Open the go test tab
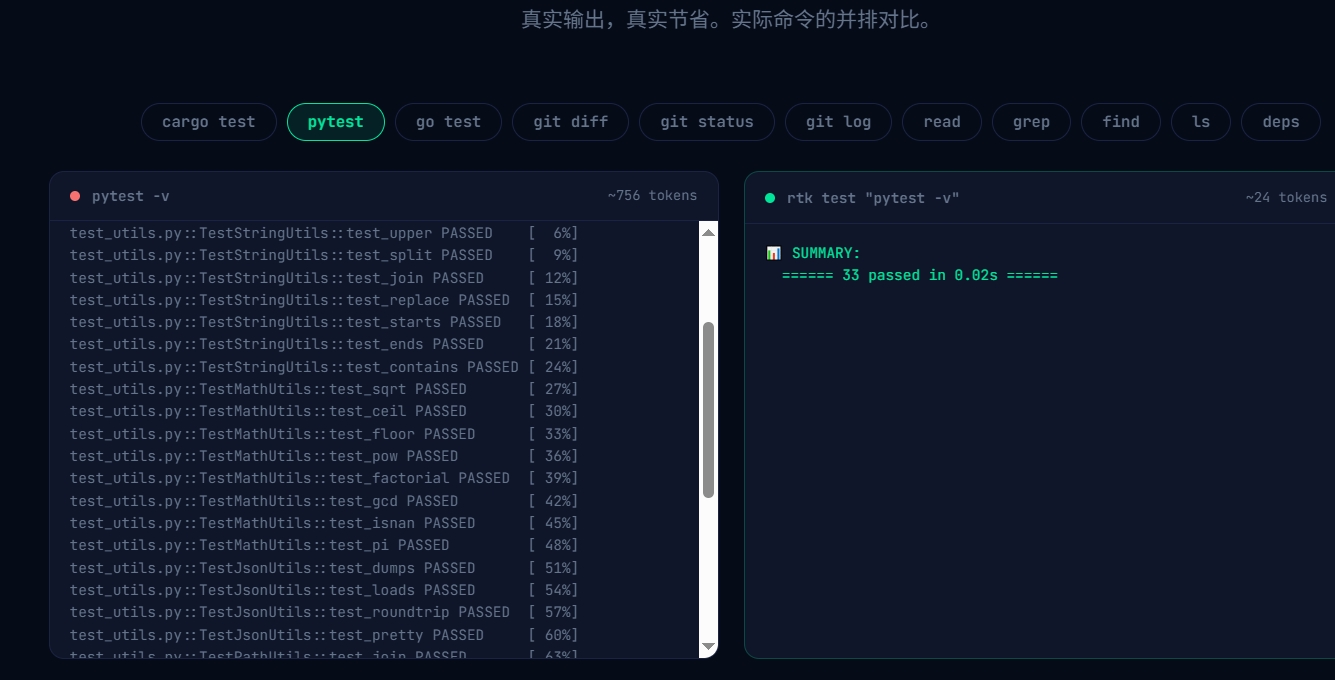This screenshot has width=1335, height=680. click(x=448, y=122)
